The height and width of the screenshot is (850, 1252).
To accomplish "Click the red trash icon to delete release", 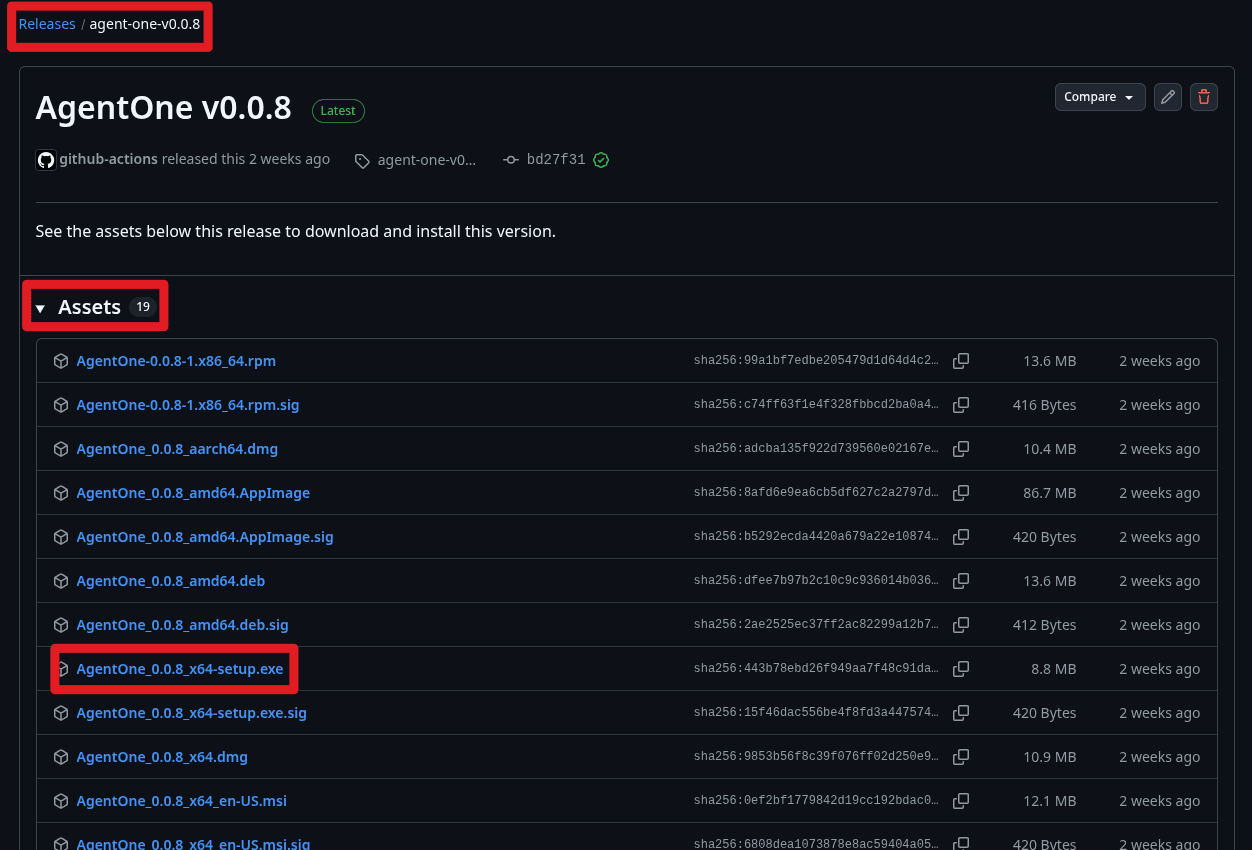I will pyautogui.click(x=1203, y=97).
